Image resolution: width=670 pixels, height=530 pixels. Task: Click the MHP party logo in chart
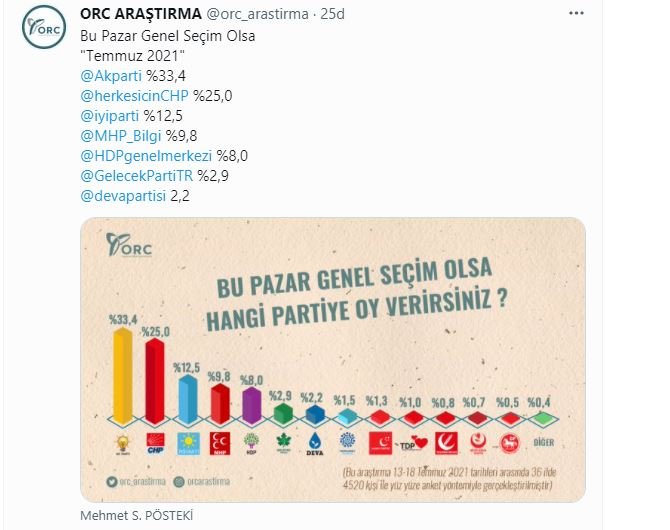click(x=220, y=443)
